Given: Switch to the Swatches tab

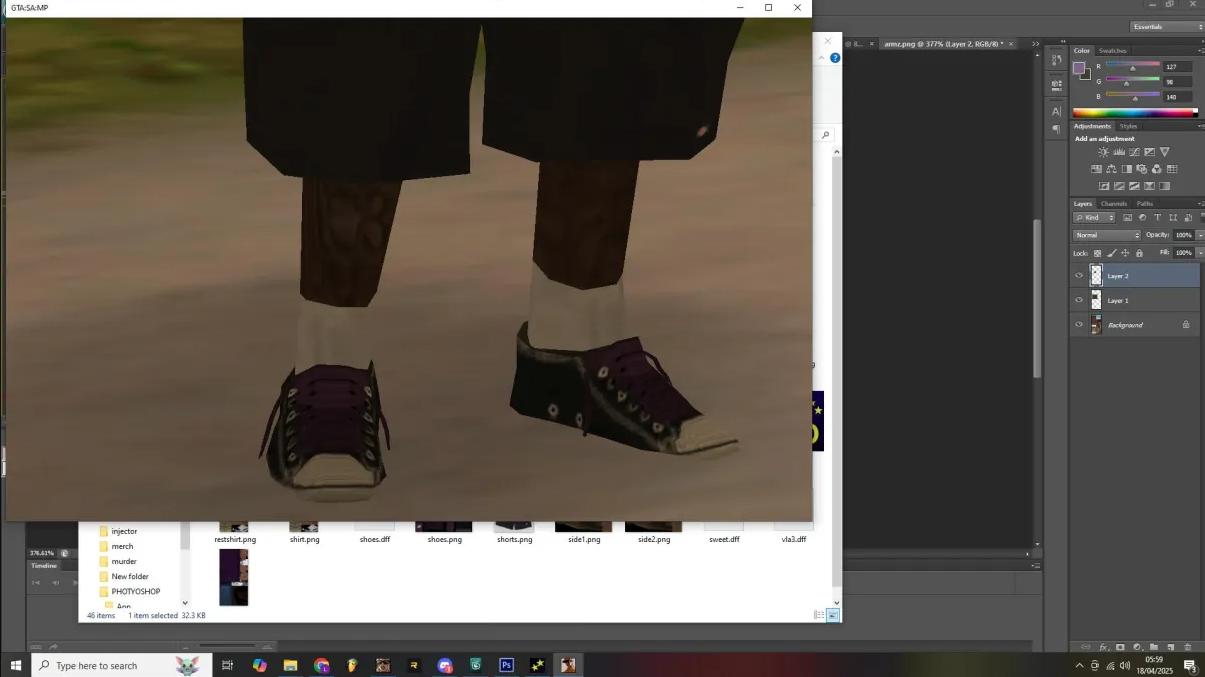Looking at the screenshot, I should 1112,51.
